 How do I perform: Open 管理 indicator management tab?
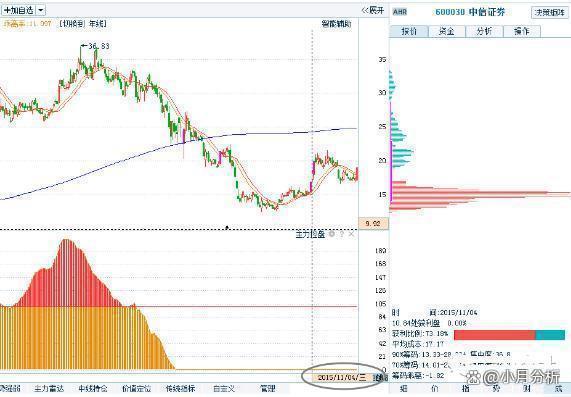tap(268, 389)
